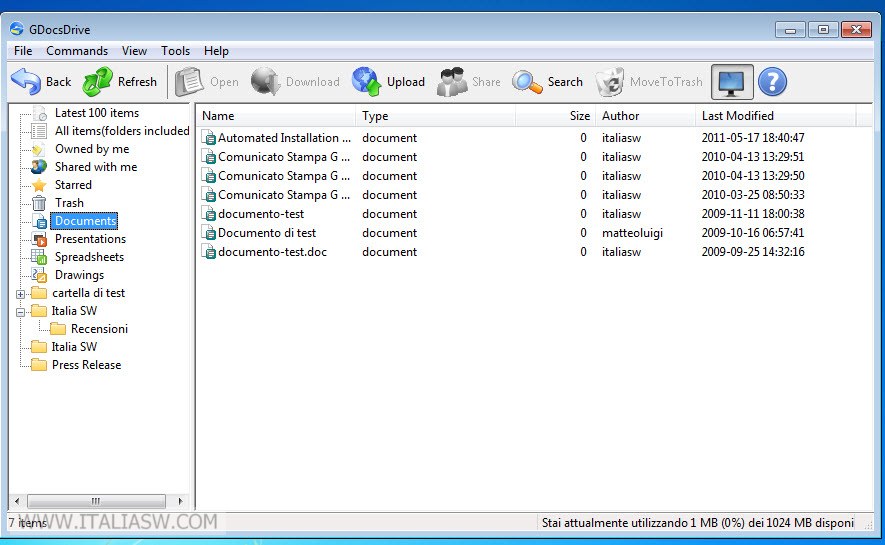
Task: Open the Commands menu
Action: 77,51
